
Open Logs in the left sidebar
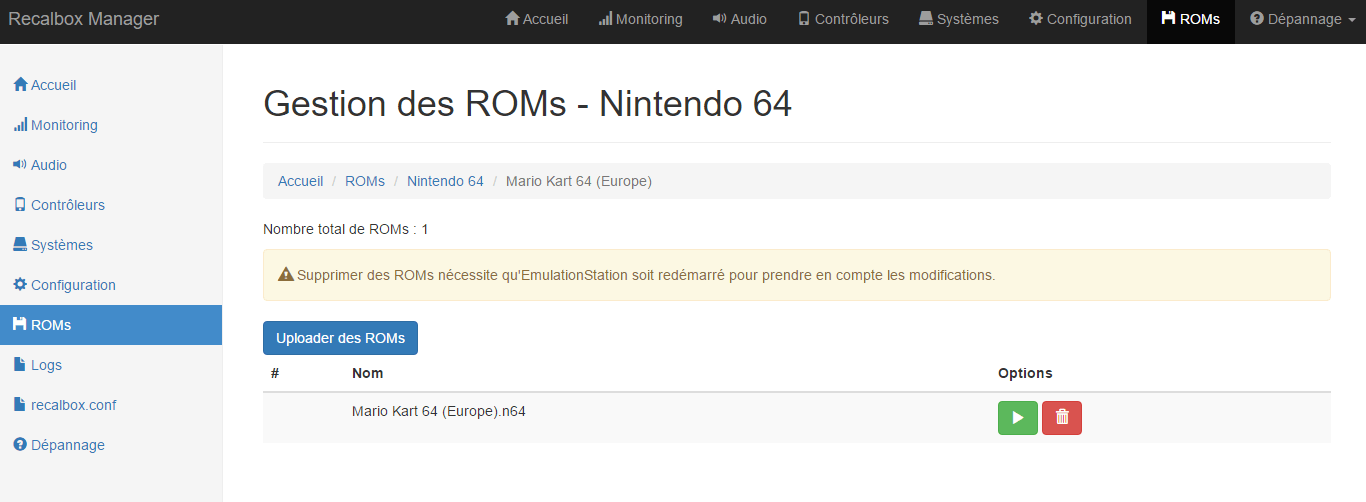click(x=46, y=365)
